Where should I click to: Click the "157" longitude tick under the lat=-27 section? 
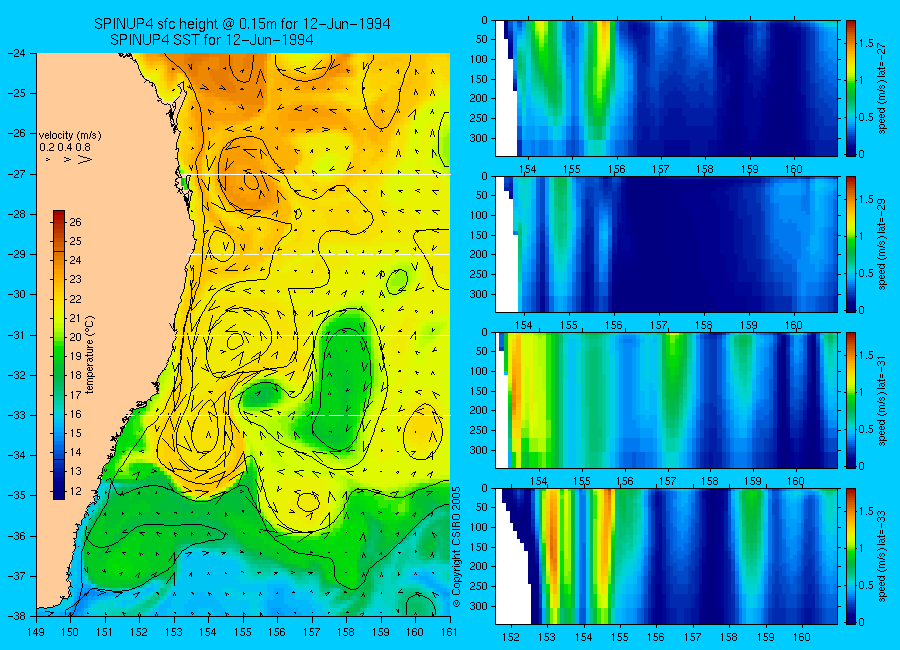coord(661,169)
